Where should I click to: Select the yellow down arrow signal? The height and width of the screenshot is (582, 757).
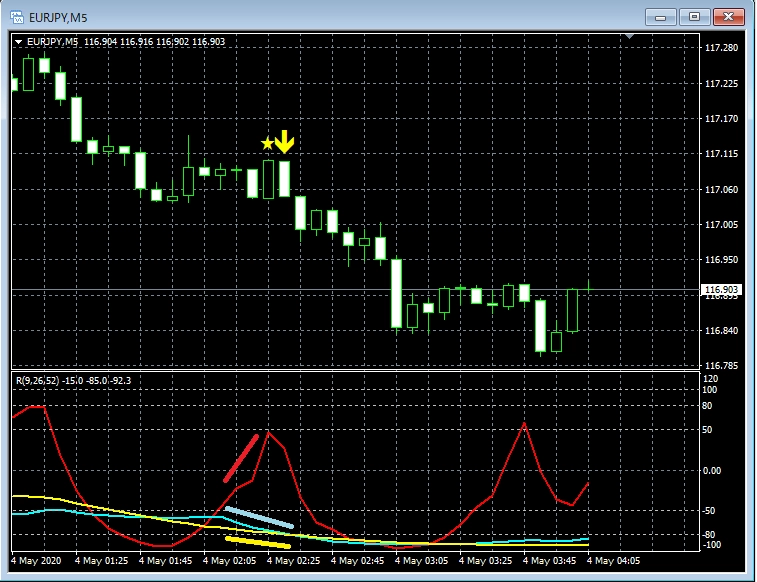pos(285,142)
